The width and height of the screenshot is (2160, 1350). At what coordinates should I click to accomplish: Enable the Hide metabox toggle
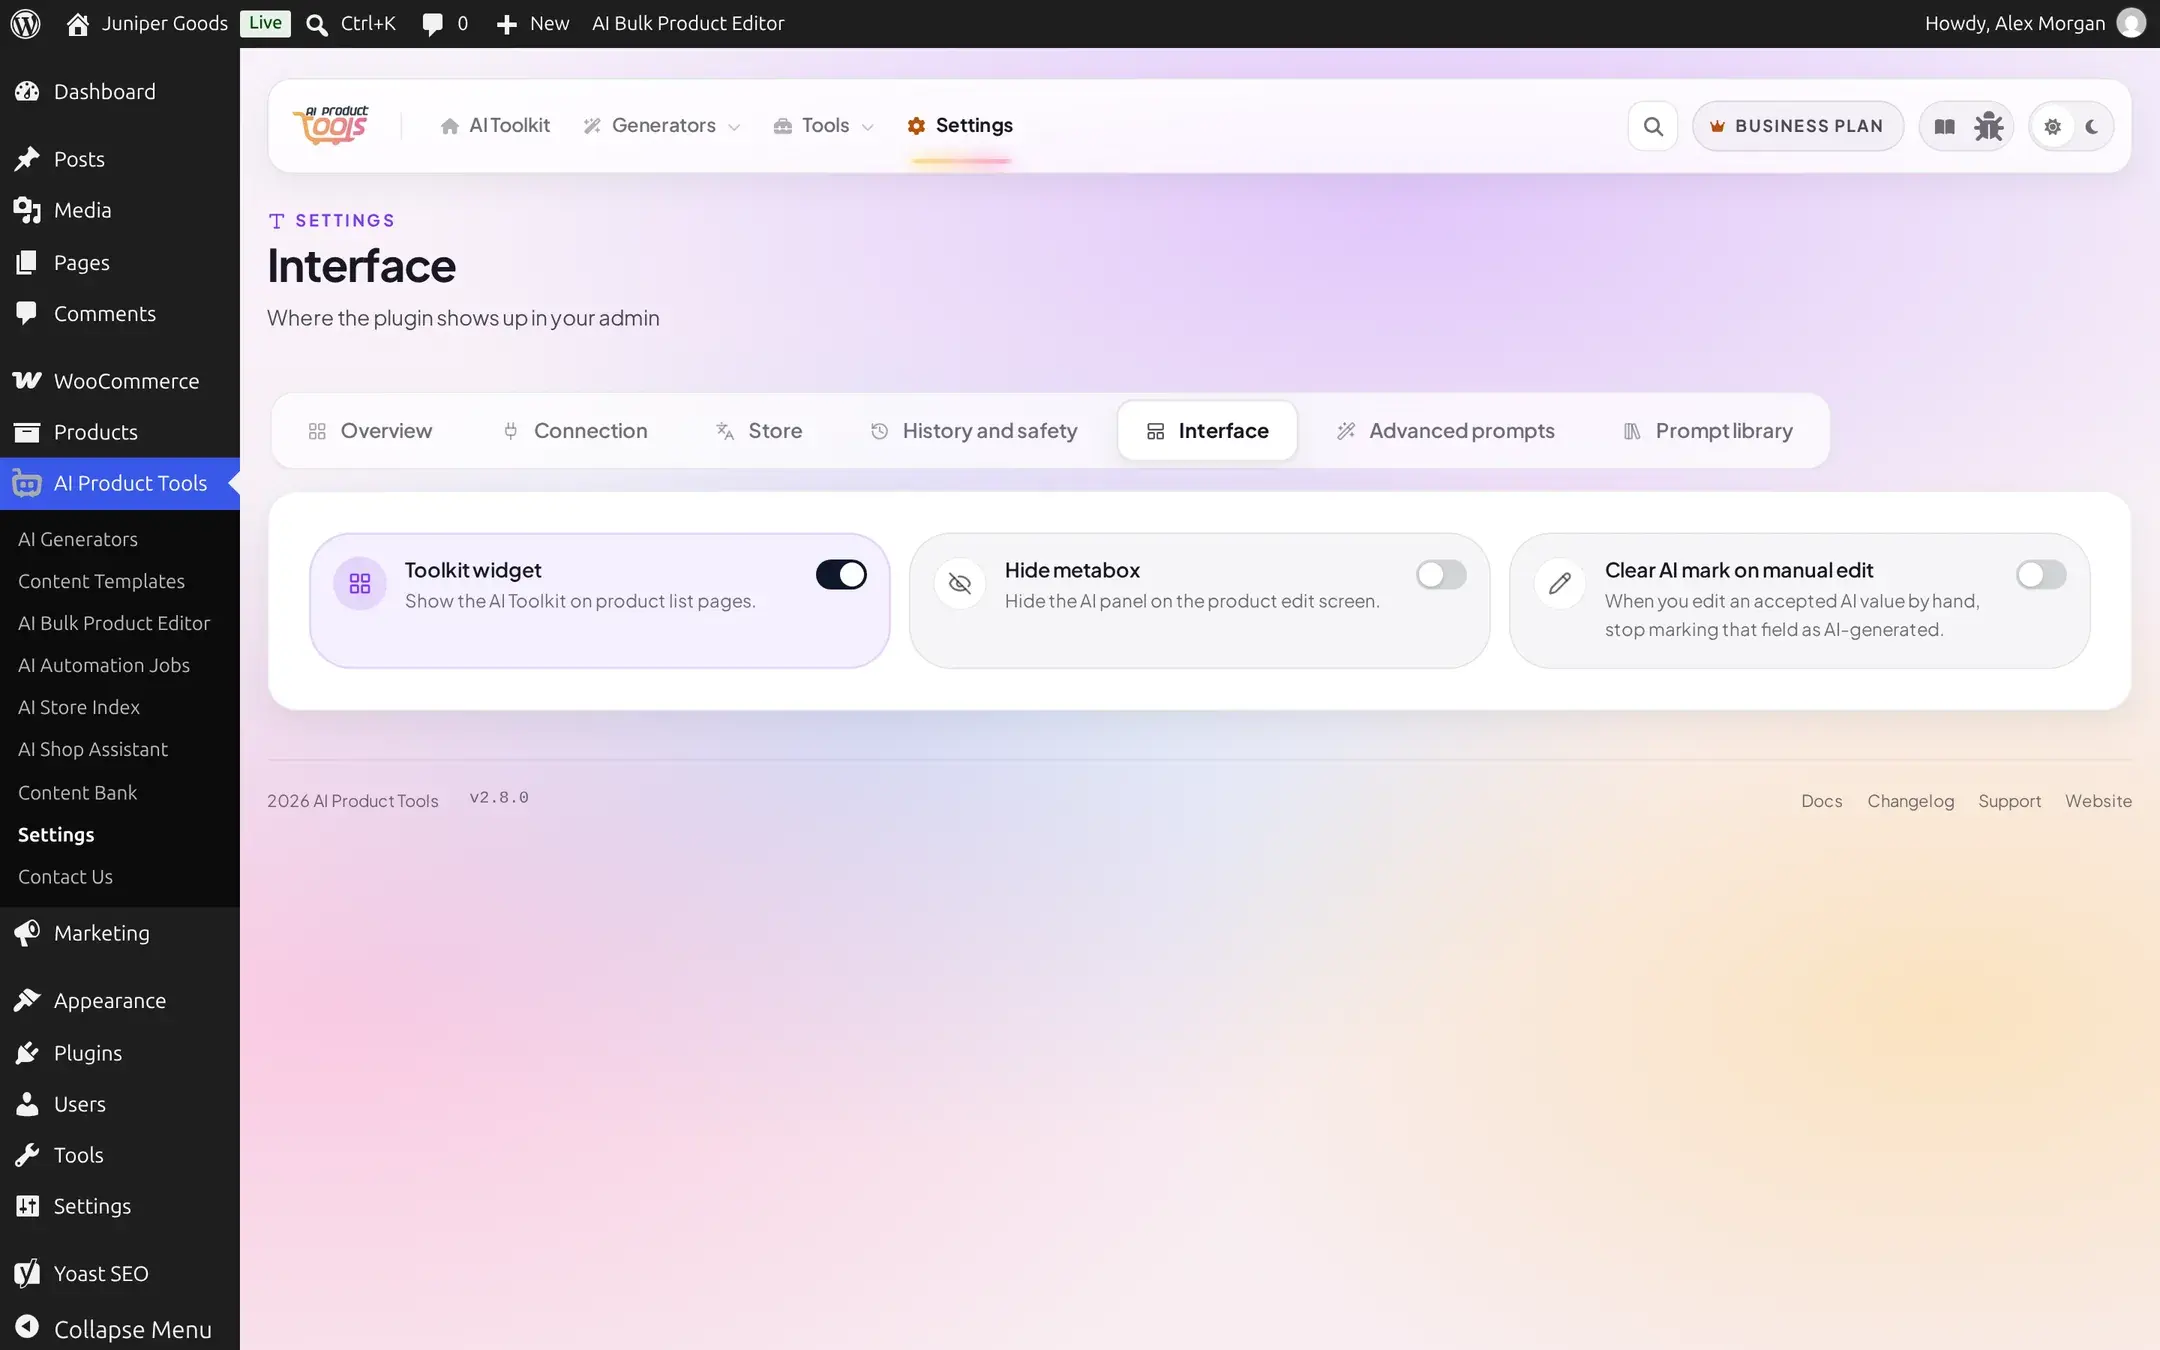1441,574
